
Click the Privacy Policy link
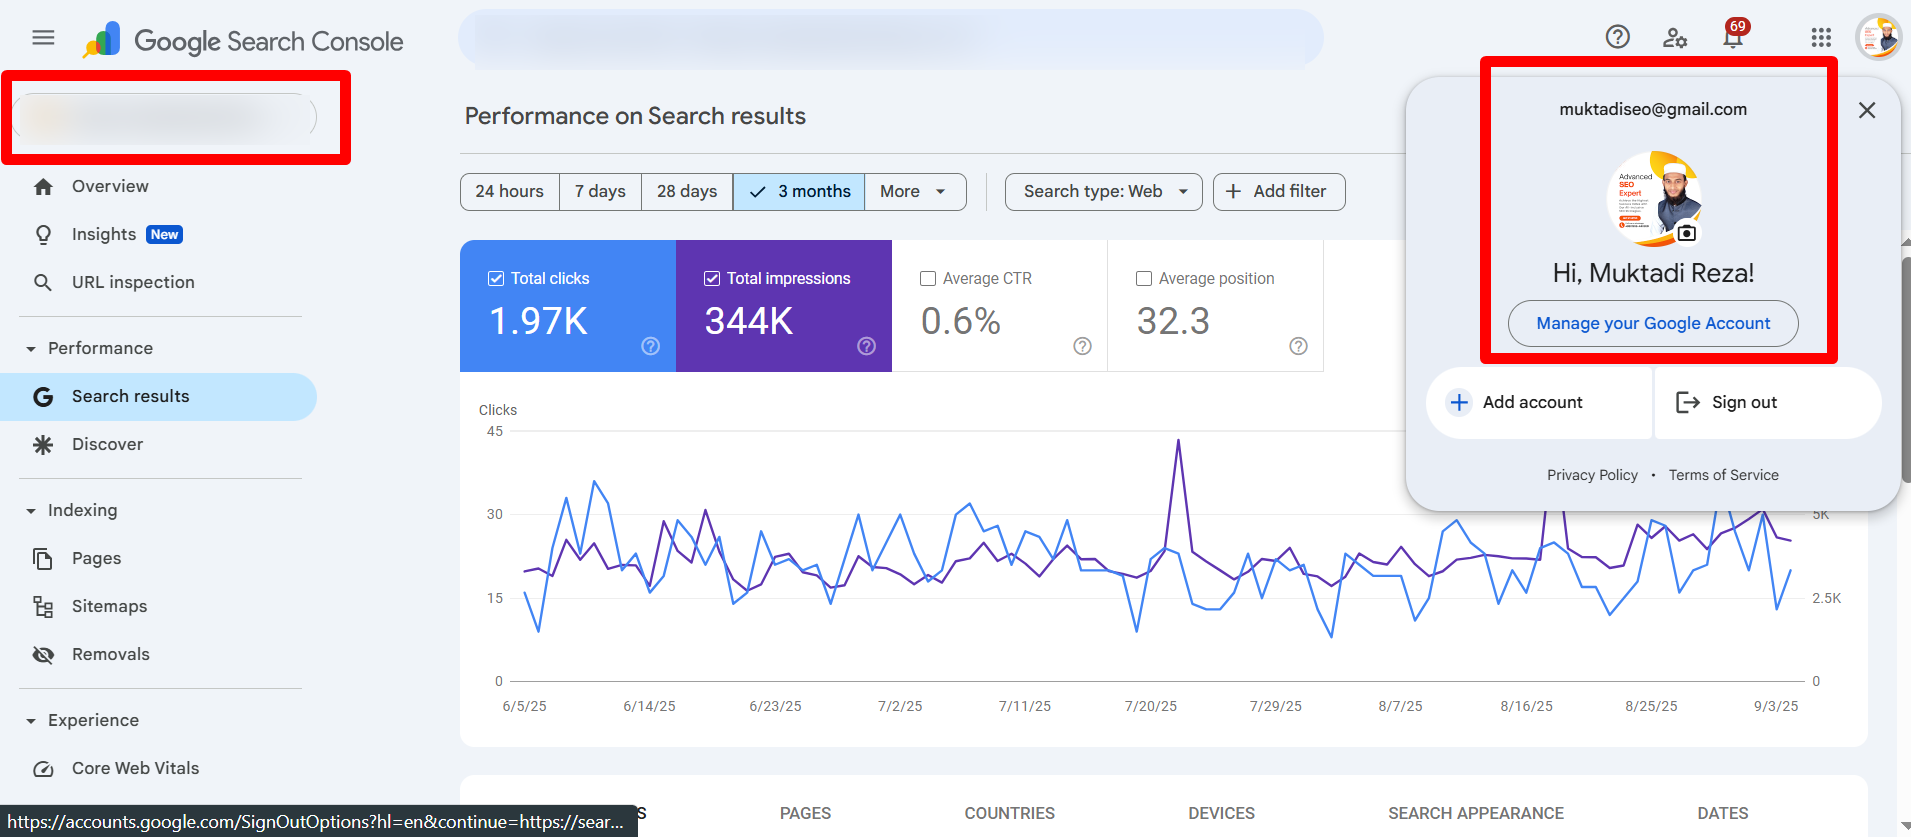[x=1592, y=475]
